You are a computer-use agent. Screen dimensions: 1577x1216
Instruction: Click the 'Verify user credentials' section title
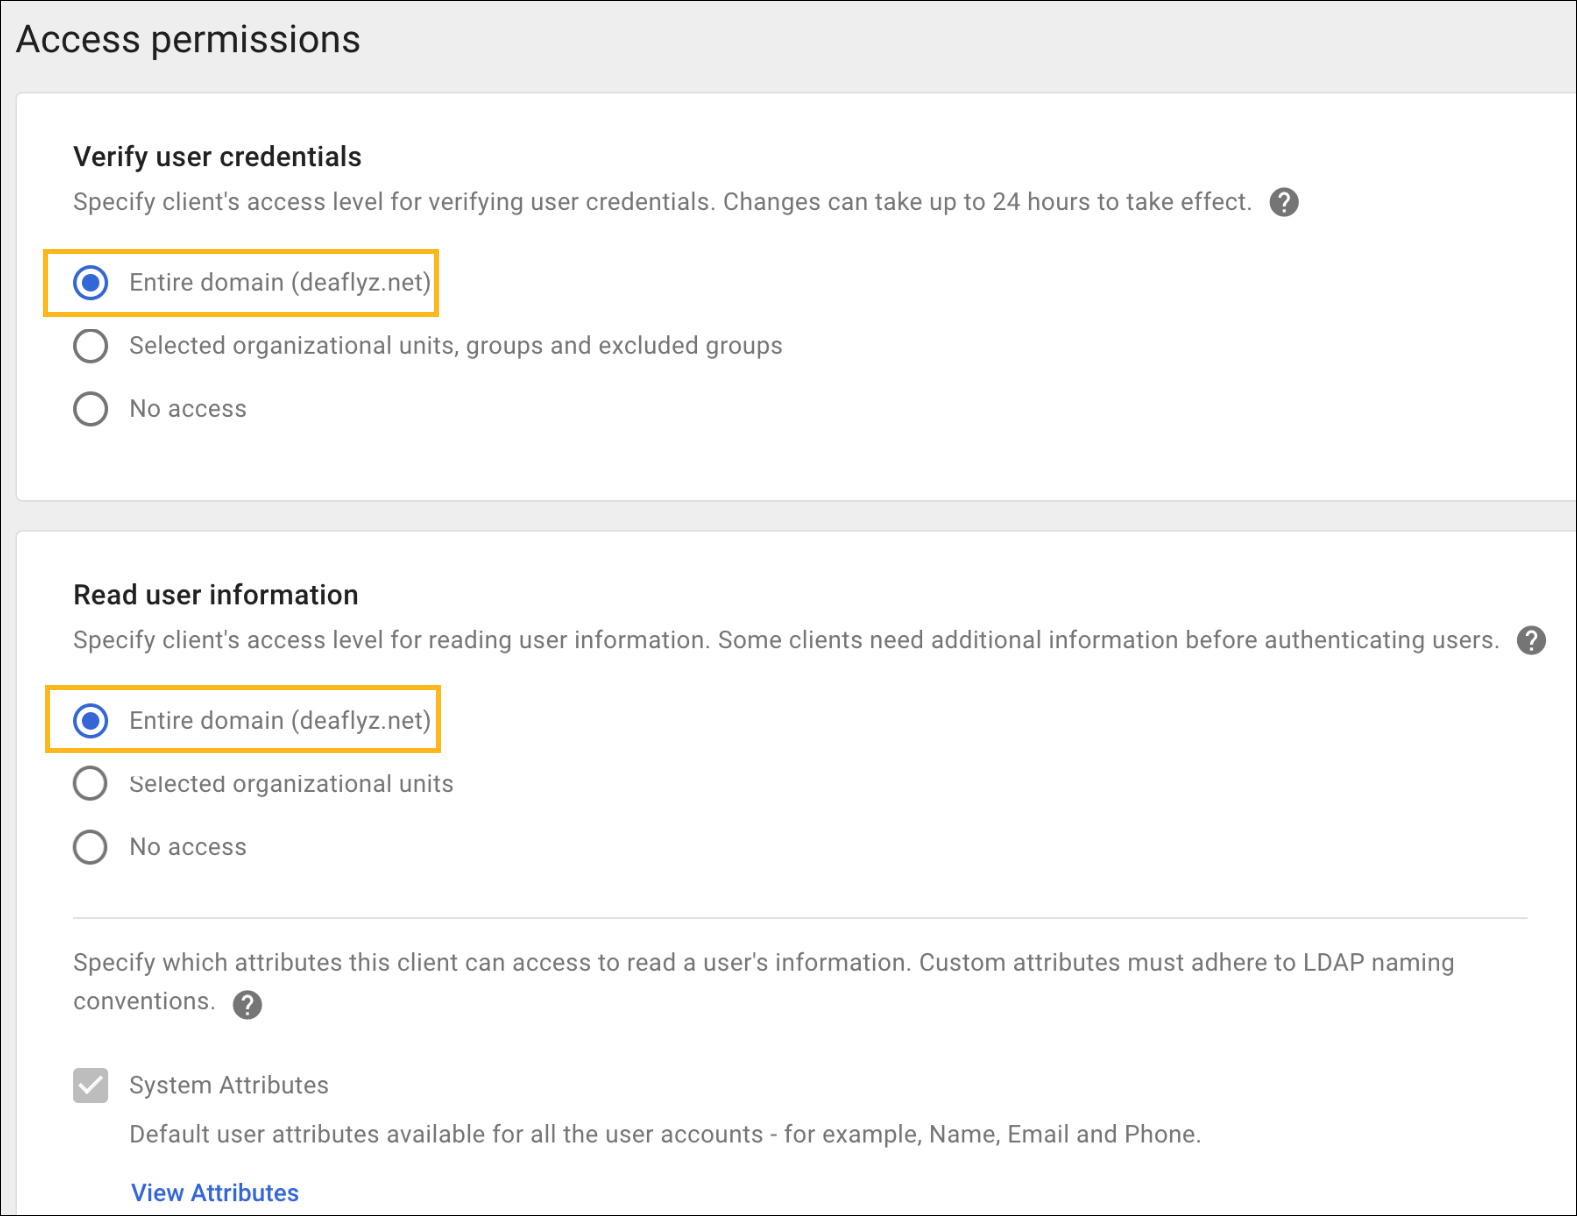click(217, 157)
